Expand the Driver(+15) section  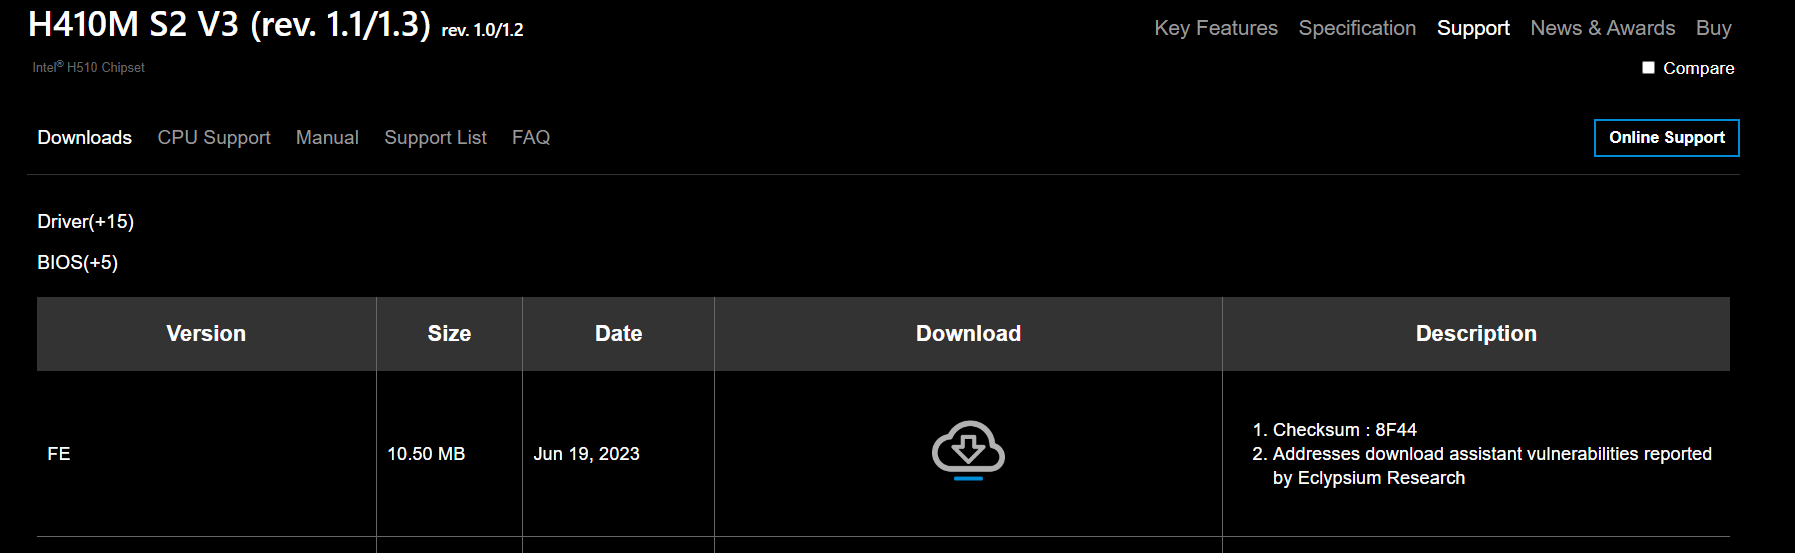click(x=86, y=221)
